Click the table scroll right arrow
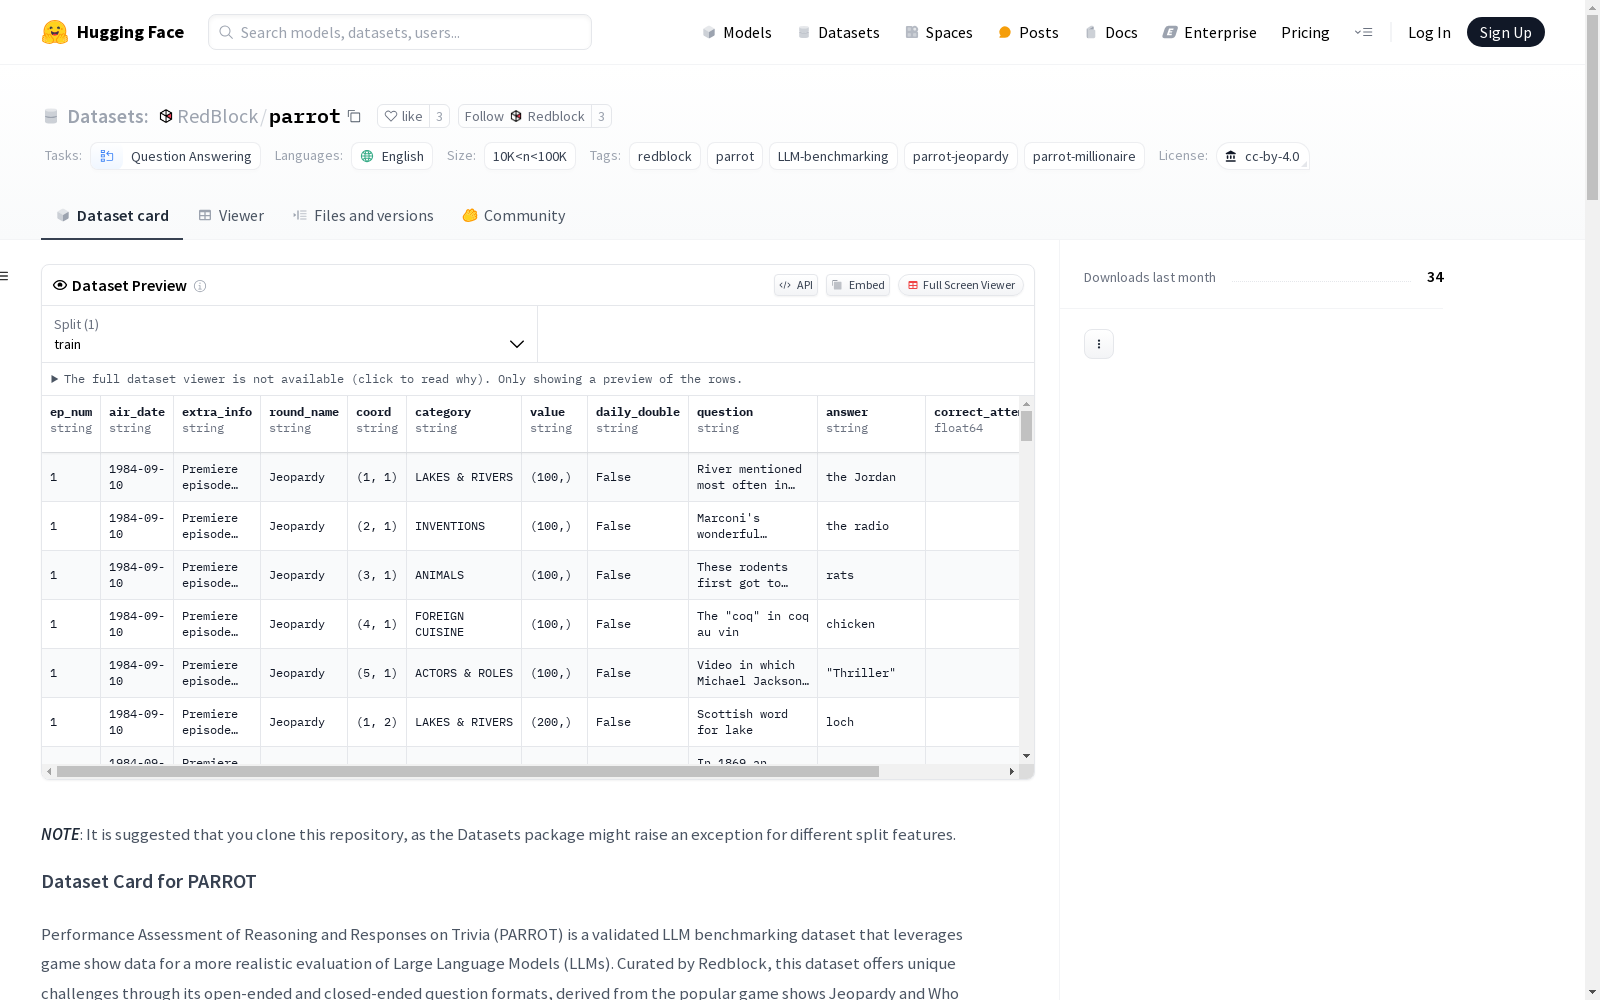The height and width of the screenshot is (1000, 1600). point(1012,772)
